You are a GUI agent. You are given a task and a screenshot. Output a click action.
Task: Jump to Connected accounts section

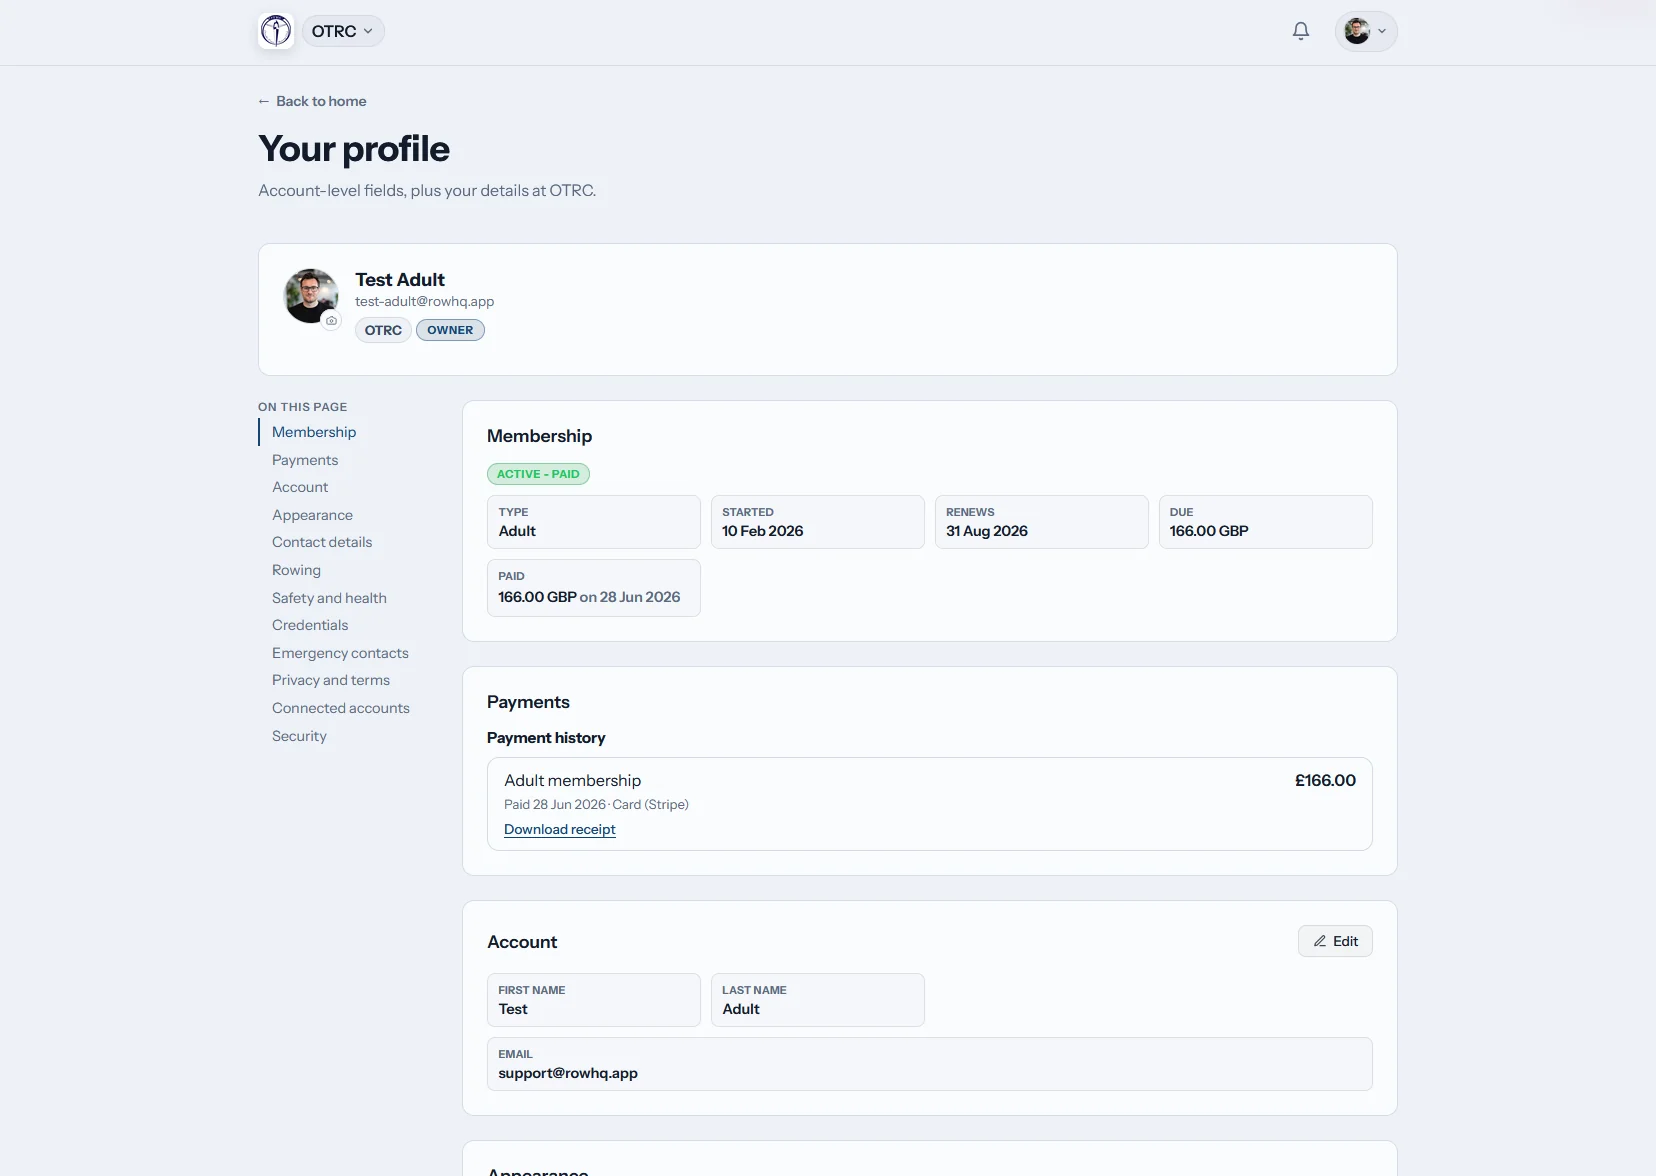click(341, 708)
